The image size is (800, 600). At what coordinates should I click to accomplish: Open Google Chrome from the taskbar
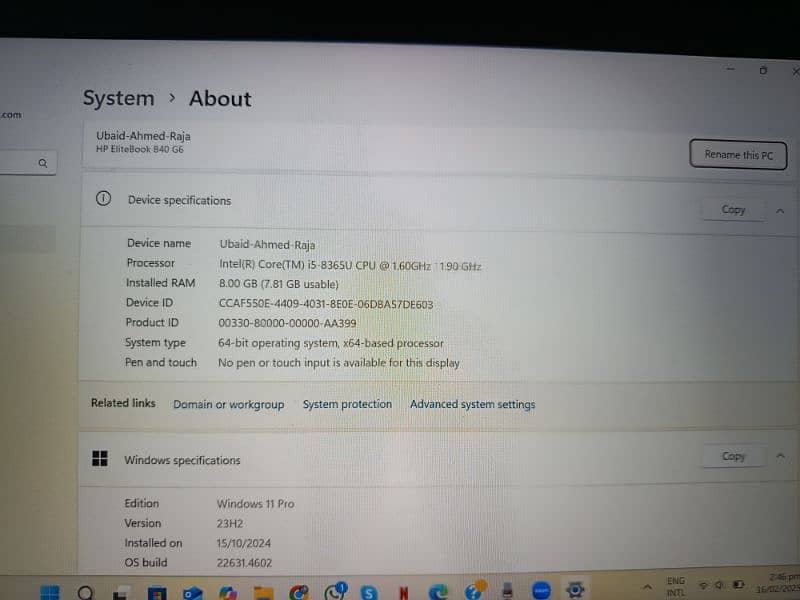[298, 591]
